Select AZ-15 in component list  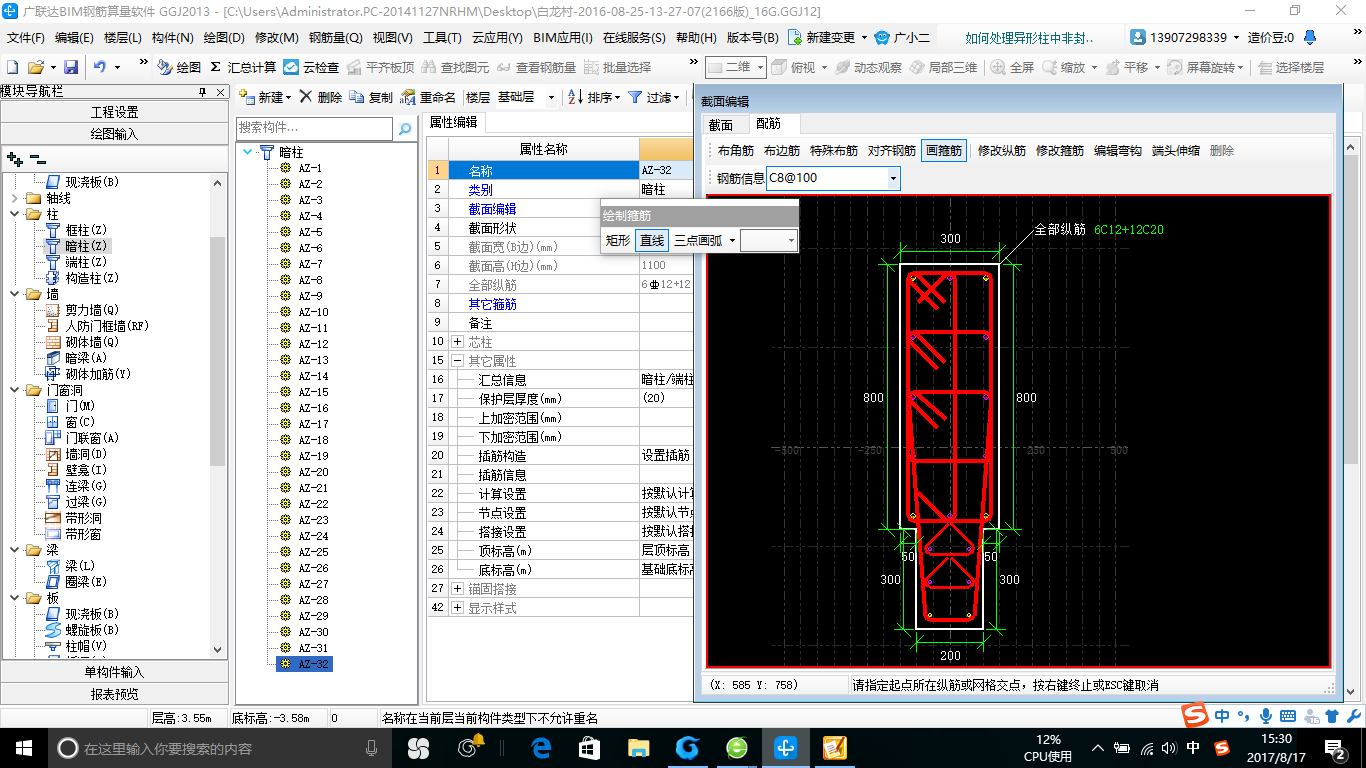313,392
